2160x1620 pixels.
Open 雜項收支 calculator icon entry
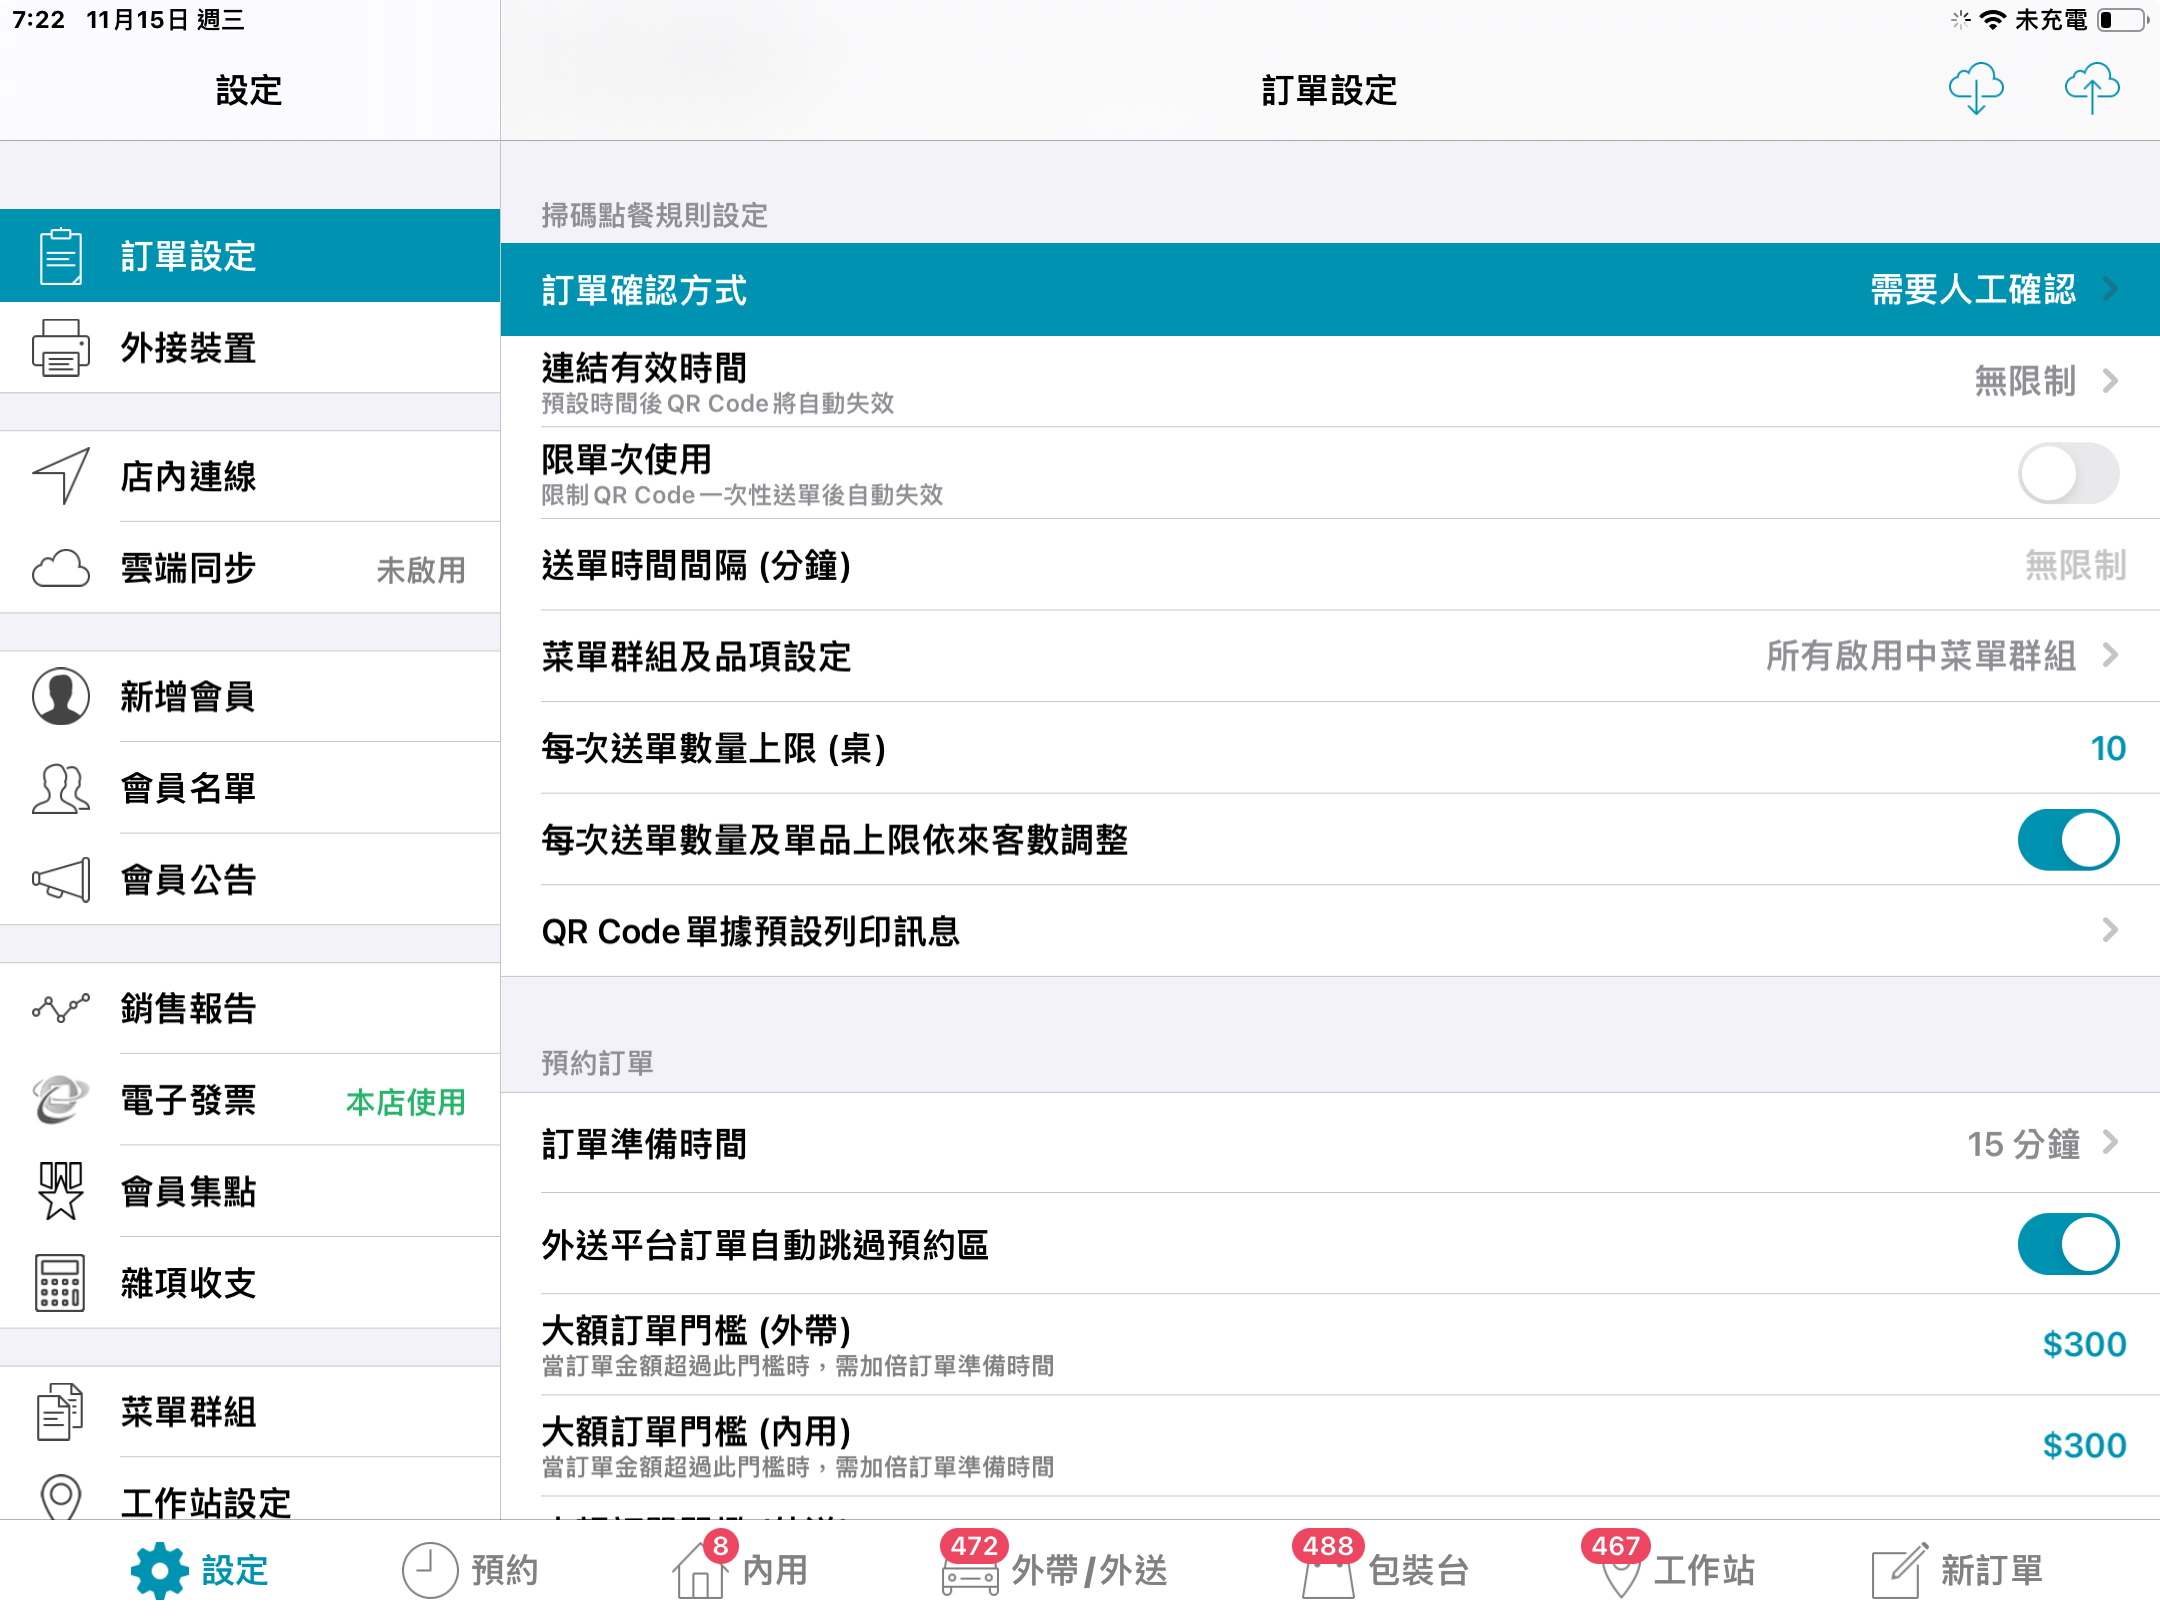250,1283
